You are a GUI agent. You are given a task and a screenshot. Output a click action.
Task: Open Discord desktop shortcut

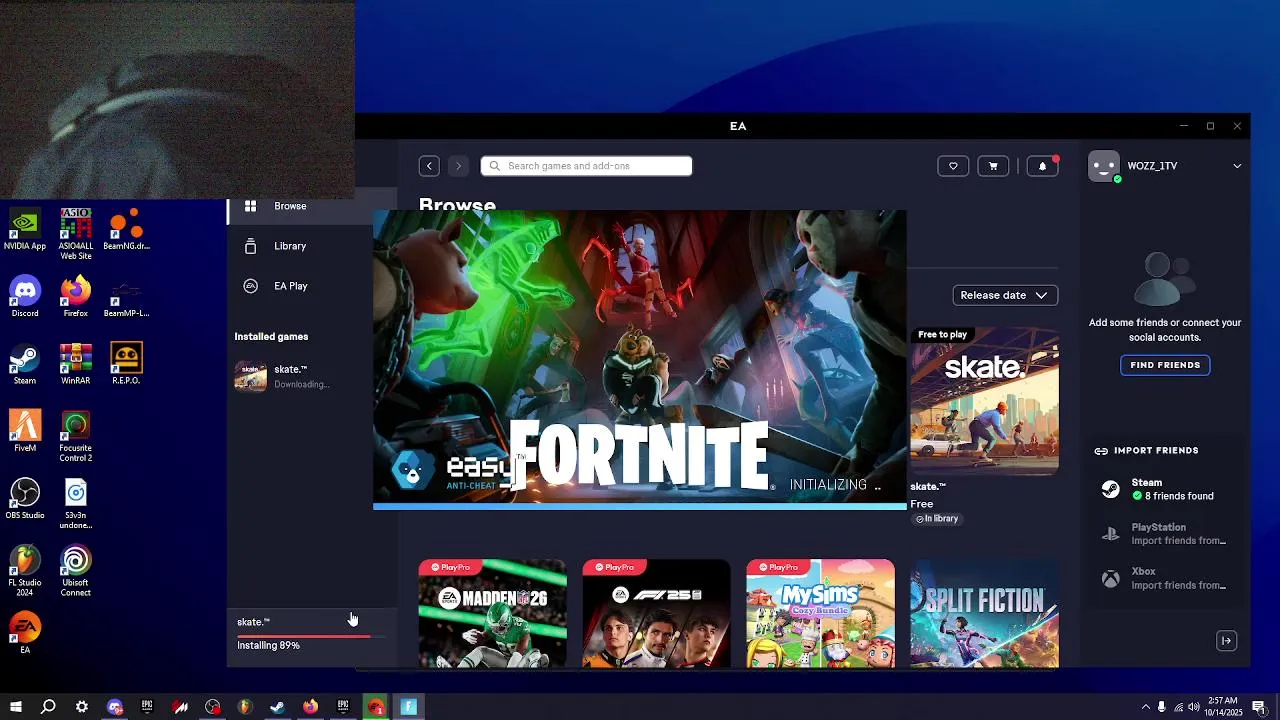tap(25, 297)
